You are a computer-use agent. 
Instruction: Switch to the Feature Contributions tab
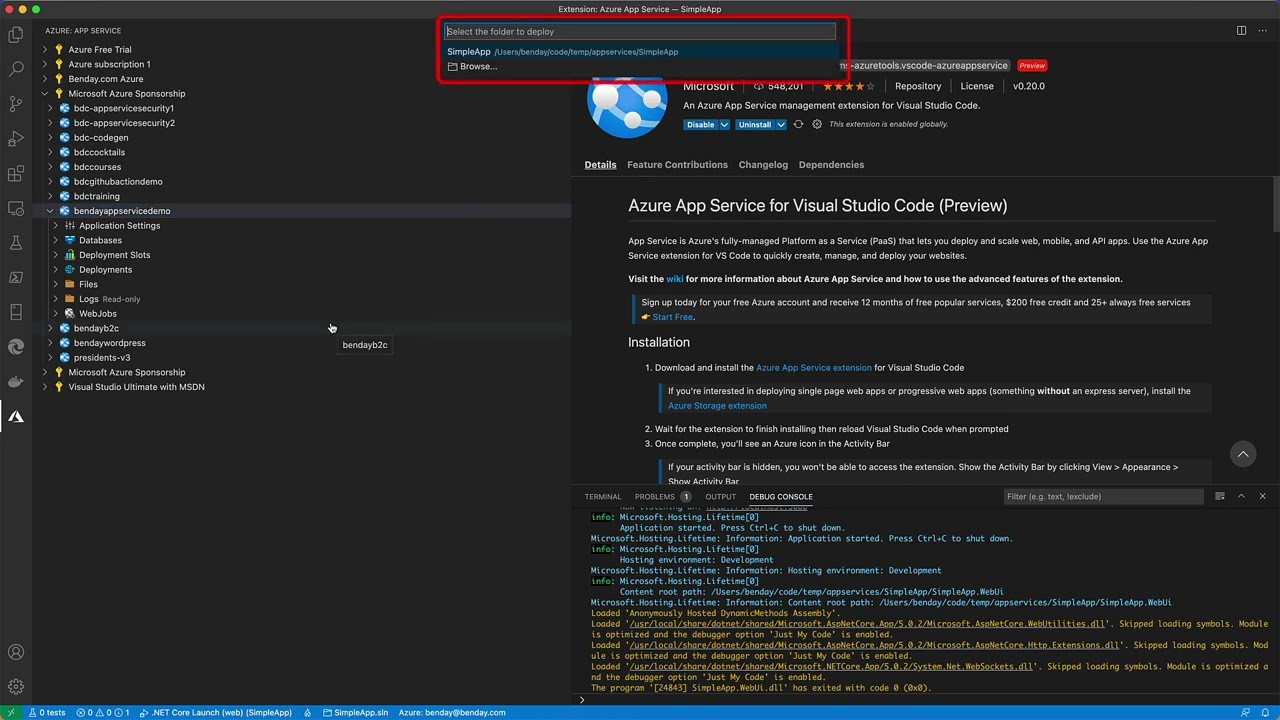tap(677, 165)
